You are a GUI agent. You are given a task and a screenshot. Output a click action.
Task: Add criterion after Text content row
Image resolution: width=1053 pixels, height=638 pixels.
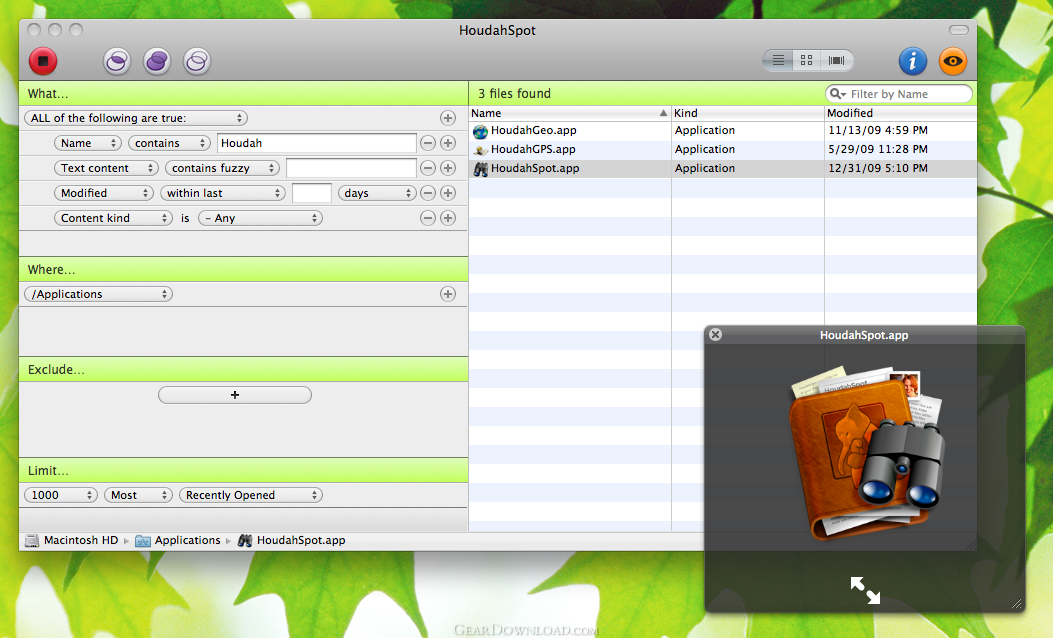448,168
